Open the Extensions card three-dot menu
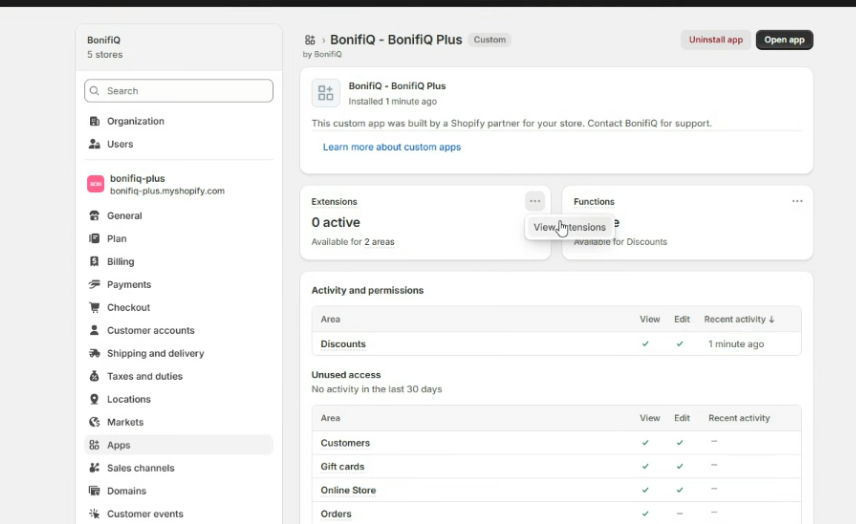Viewport: 856px width, 524px height. point(534,201)
